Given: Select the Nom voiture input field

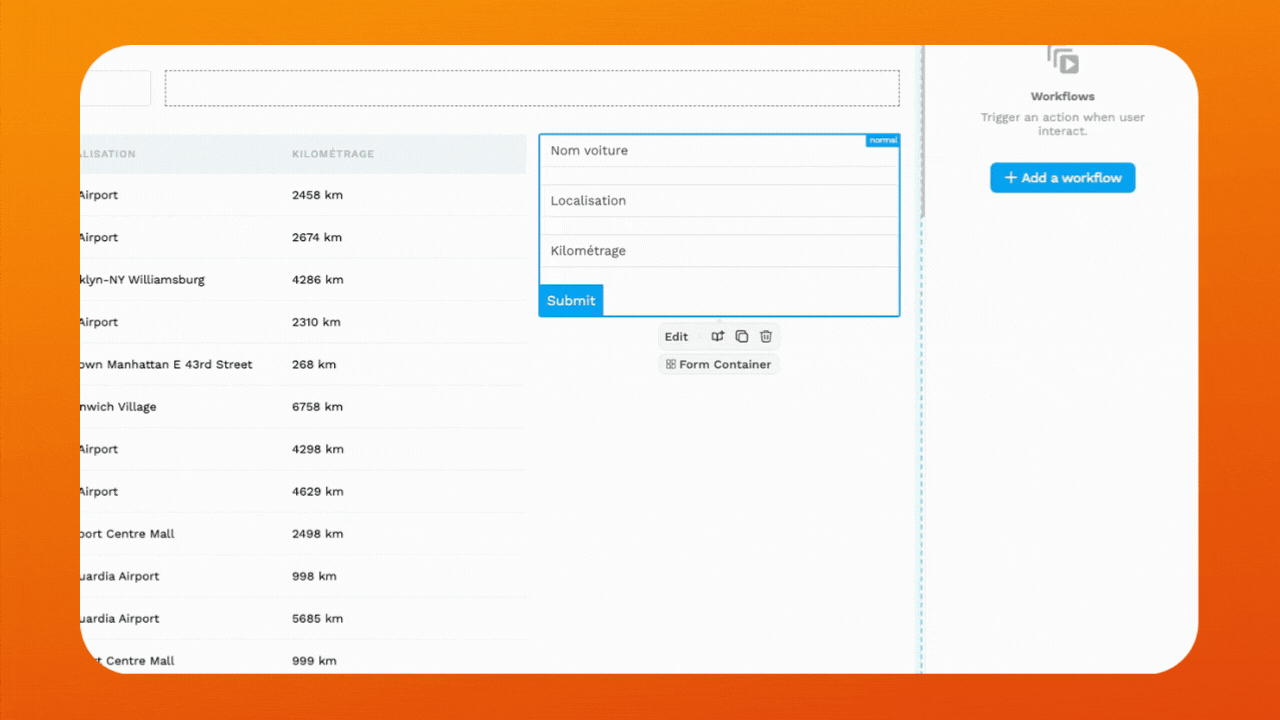Looking at the screenshot, I should pos(718,155).
